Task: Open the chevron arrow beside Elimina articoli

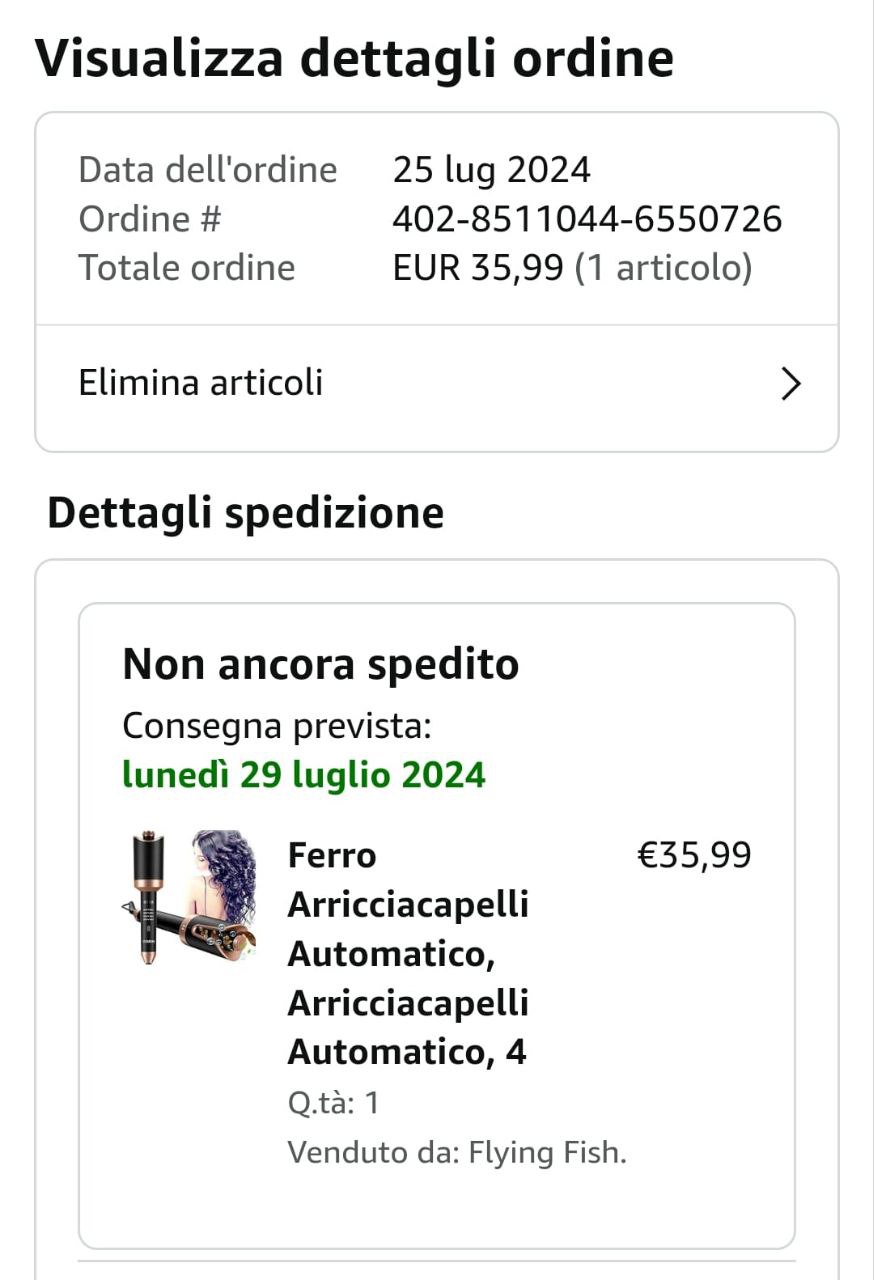Action: tap(791, 384)
